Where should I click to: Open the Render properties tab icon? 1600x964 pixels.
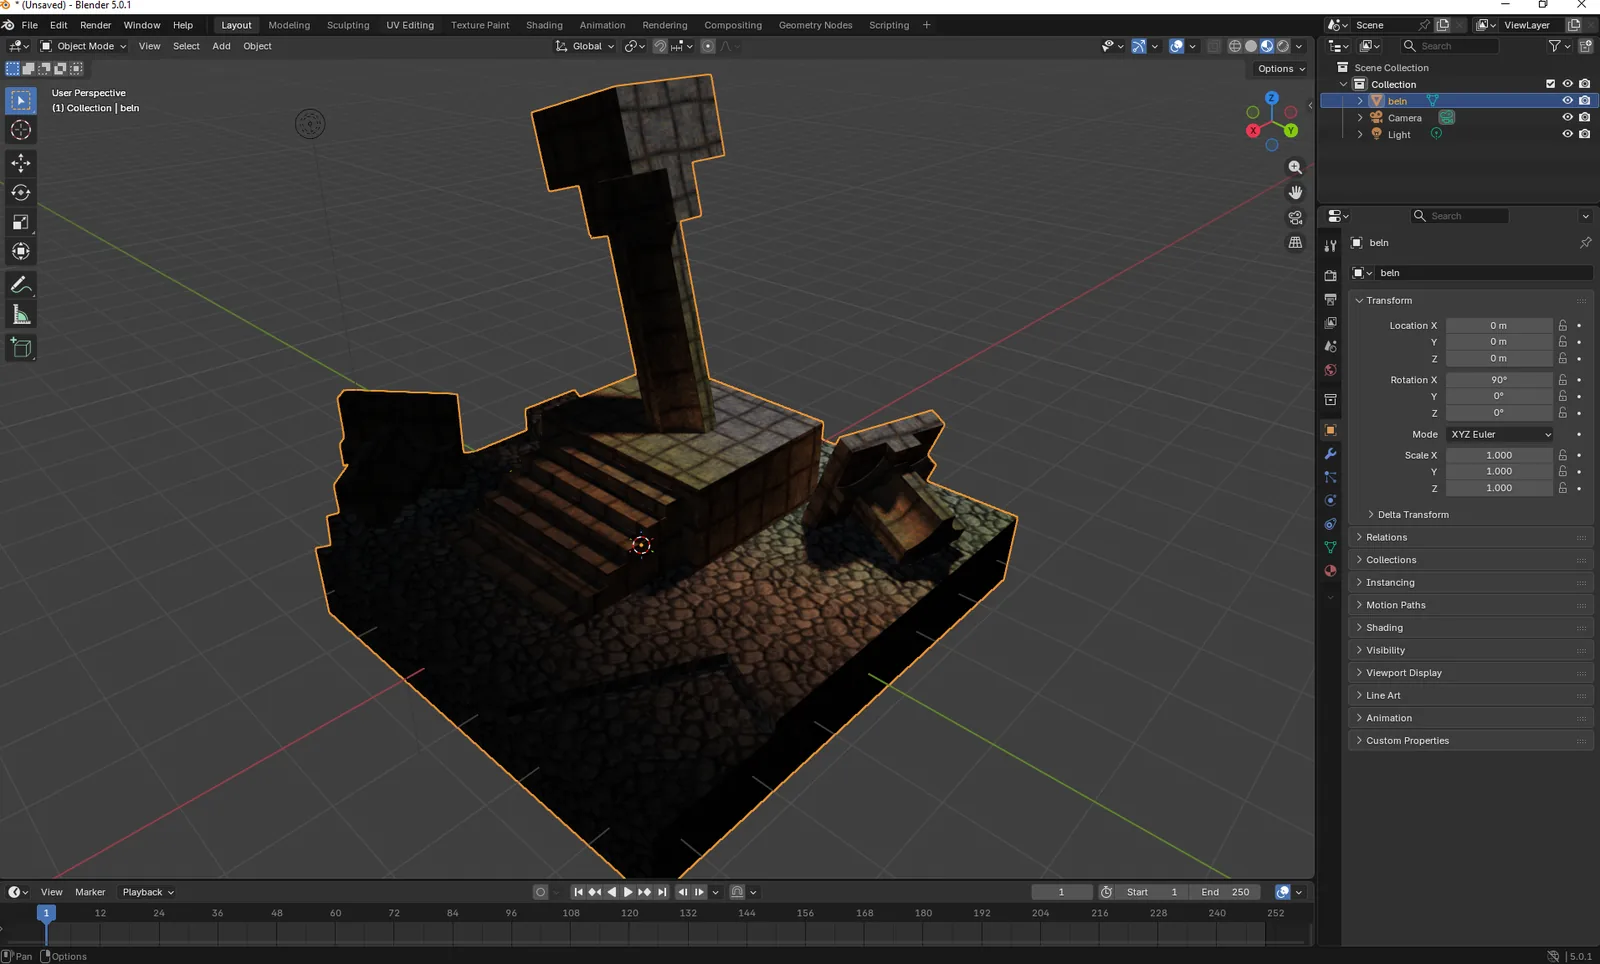(1330, 275)
